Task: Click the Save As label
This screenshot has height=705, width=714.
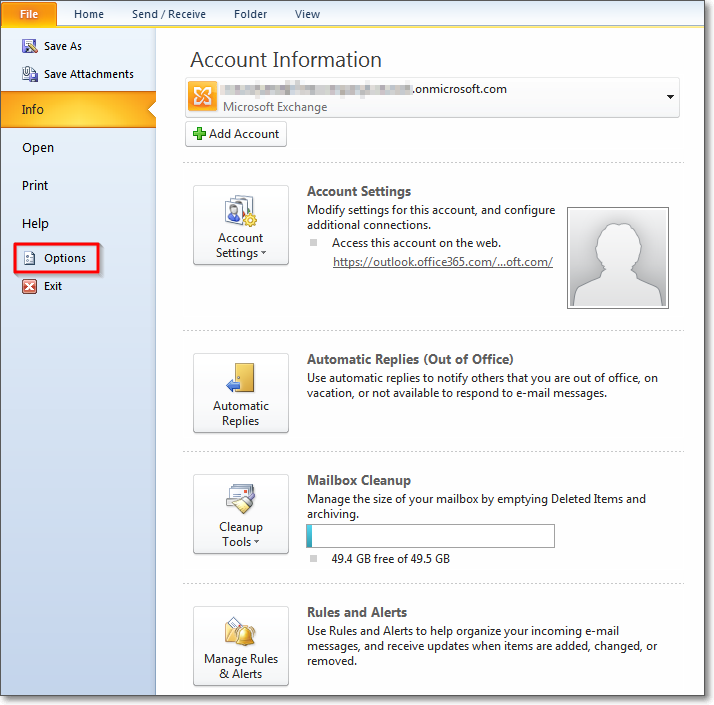Action: (63, 46)
